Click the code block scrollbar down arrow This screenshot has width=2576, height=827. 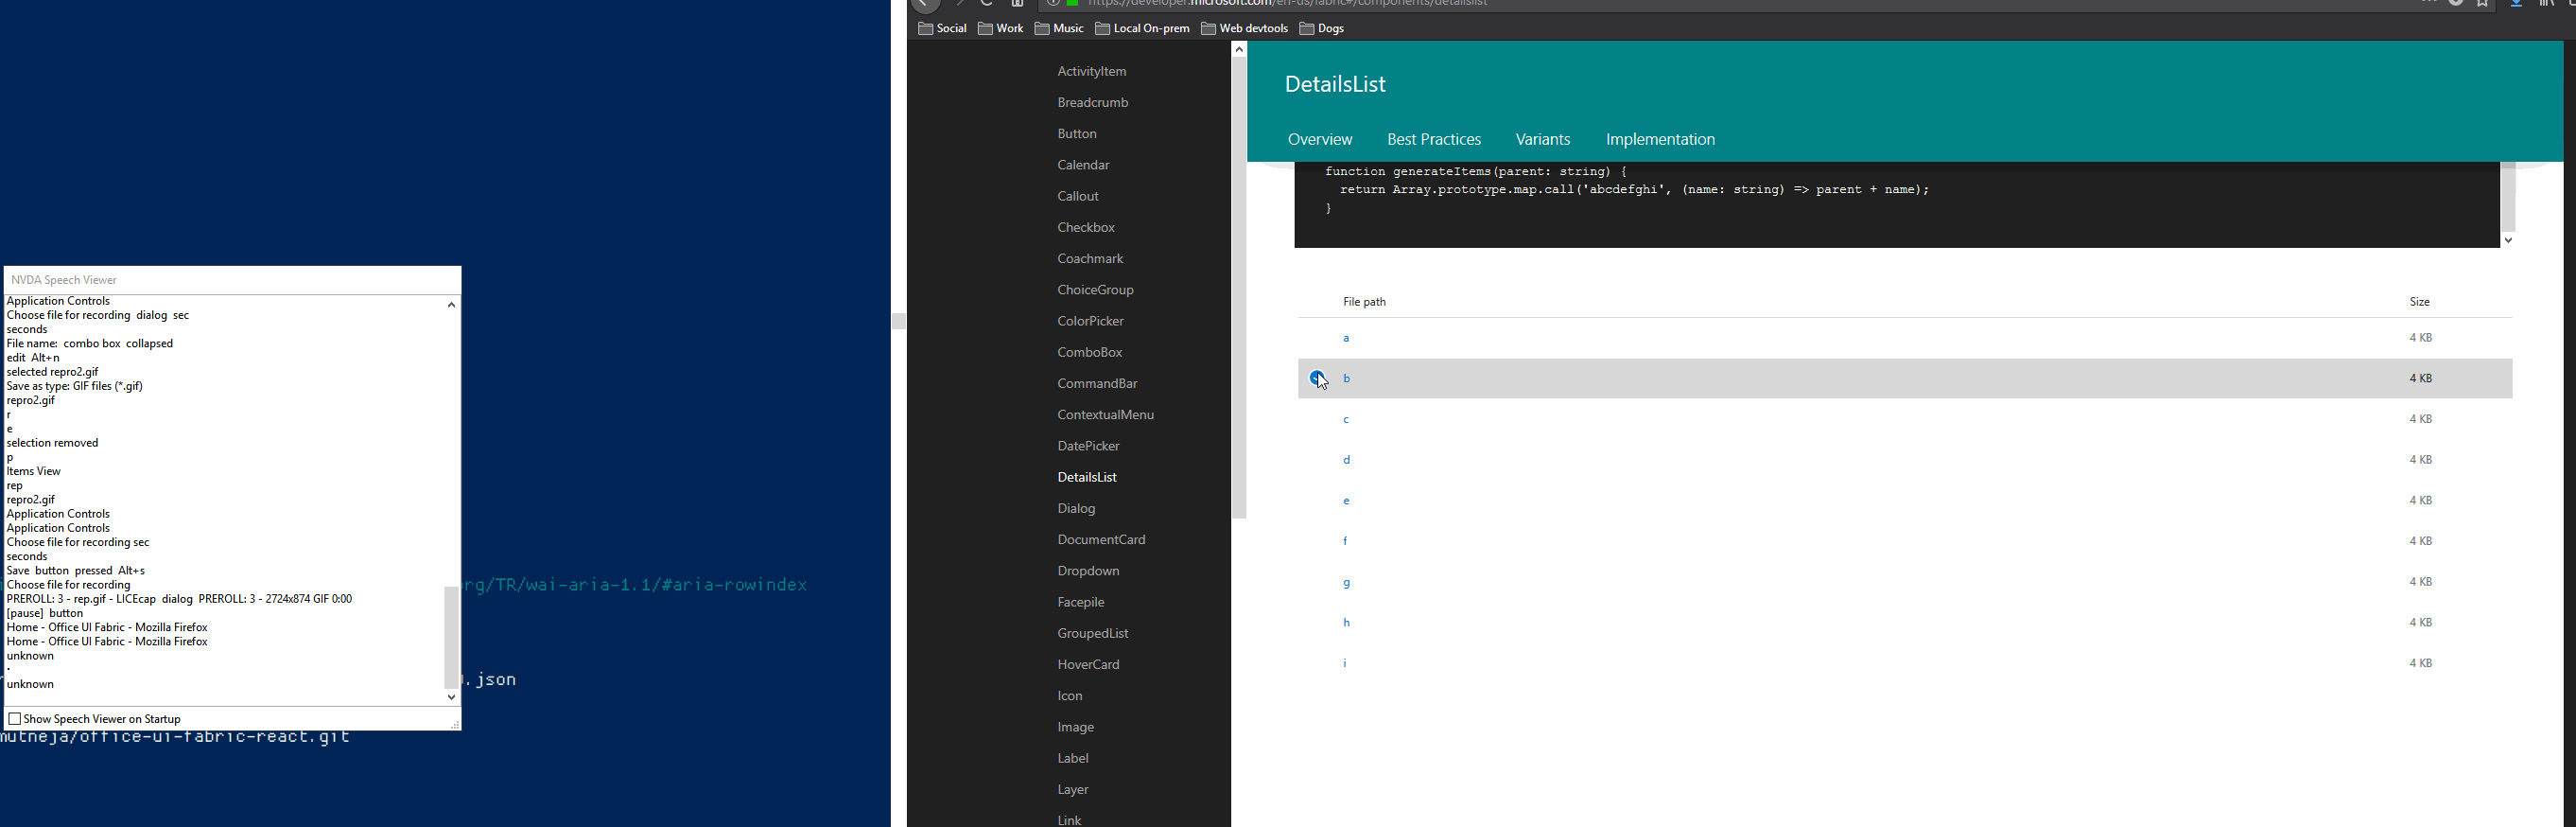pyautogui.click(x=2508, y=240)
